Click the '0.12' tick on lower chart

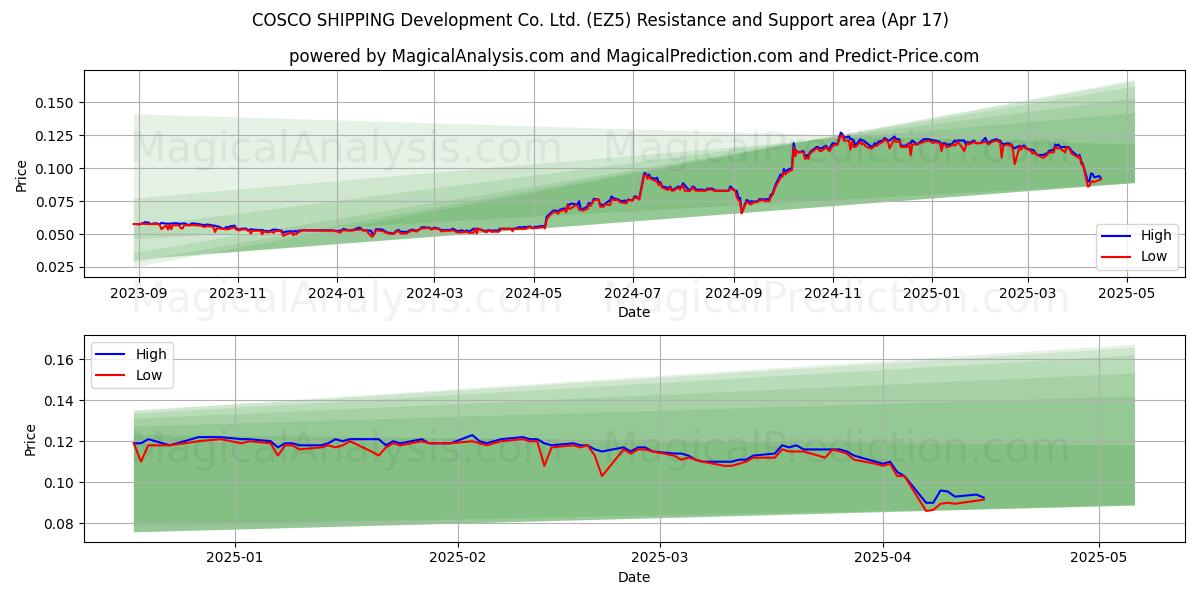tap(59, 442)
